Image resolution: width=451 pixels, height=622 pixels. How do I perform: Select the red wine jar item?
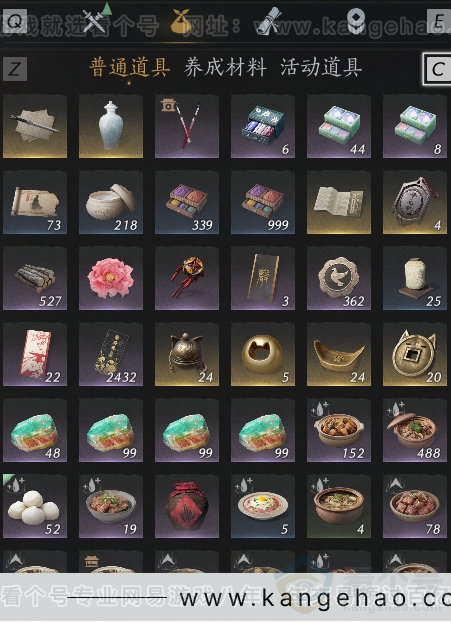187,506
